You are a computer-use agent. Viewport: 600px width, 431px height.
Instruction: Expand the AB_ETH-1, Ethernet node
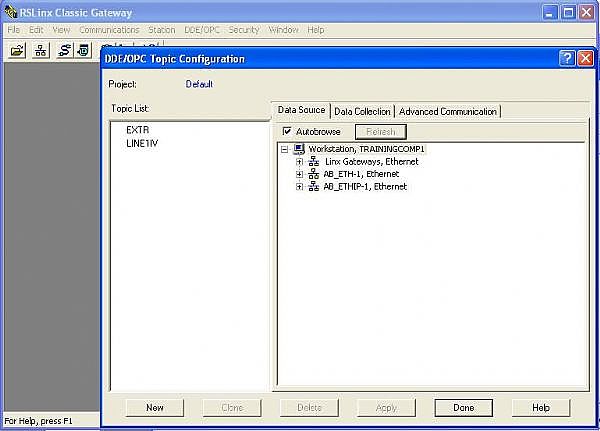(x=299, y=175)
